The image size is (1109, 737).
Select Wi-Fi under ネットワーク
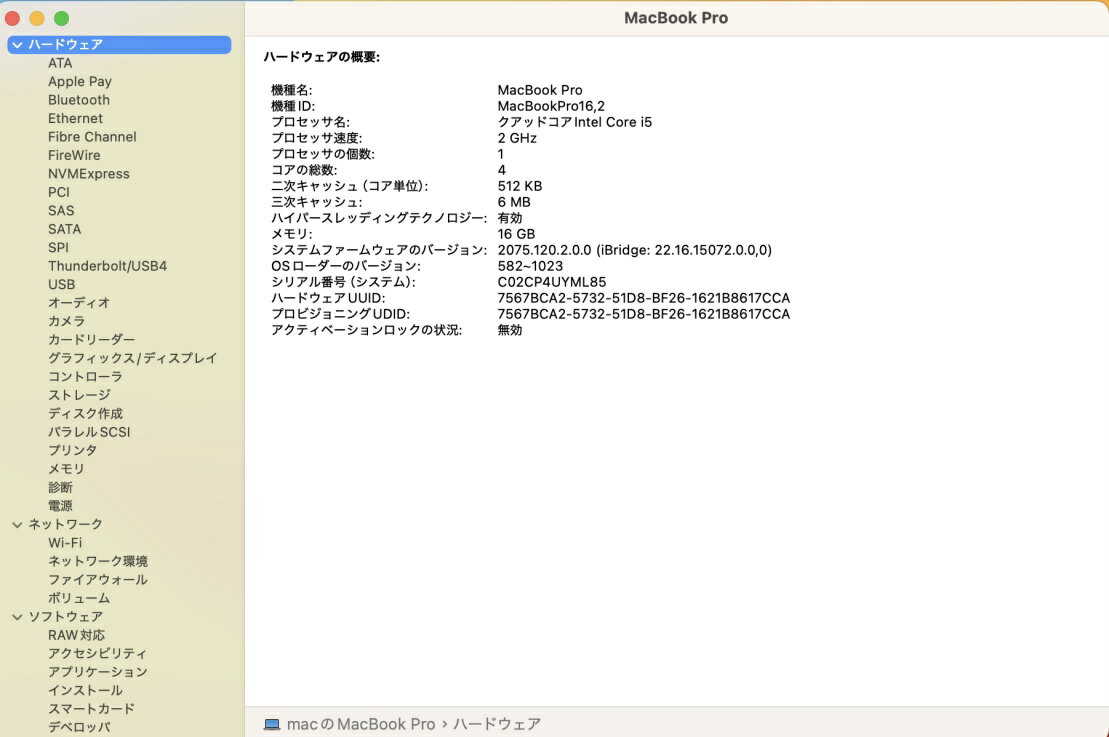(65, 543)
